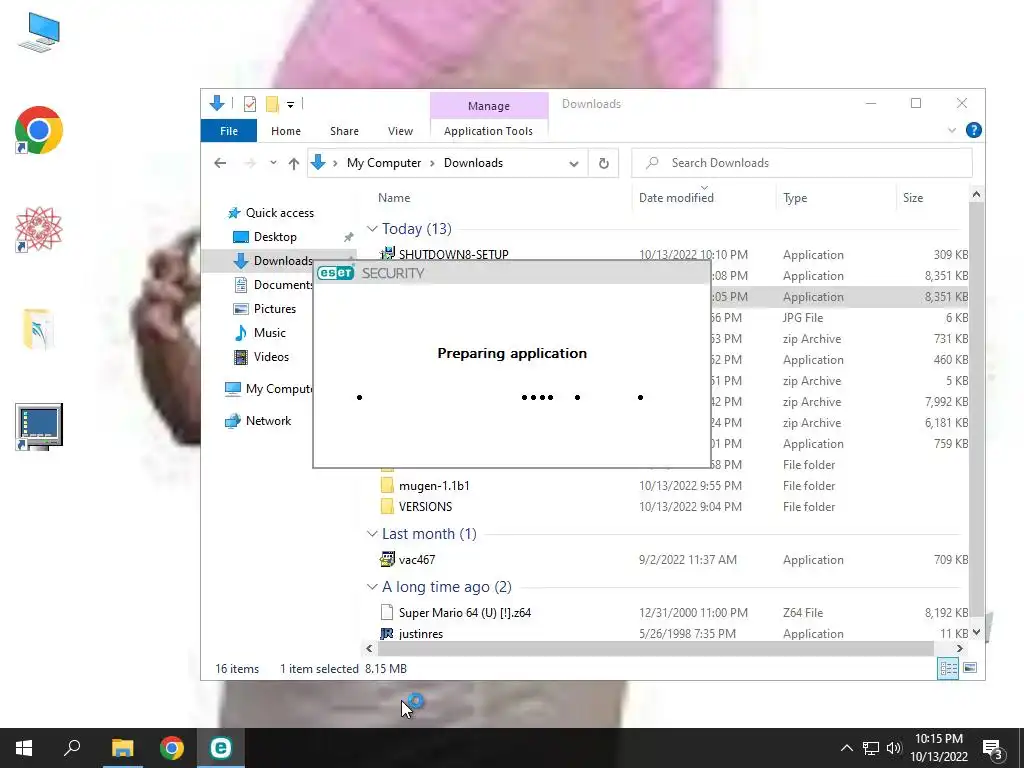Screen dimensions: 1024x768
Task: Click File Explorer on the taskbar
Action: point(122,748)
